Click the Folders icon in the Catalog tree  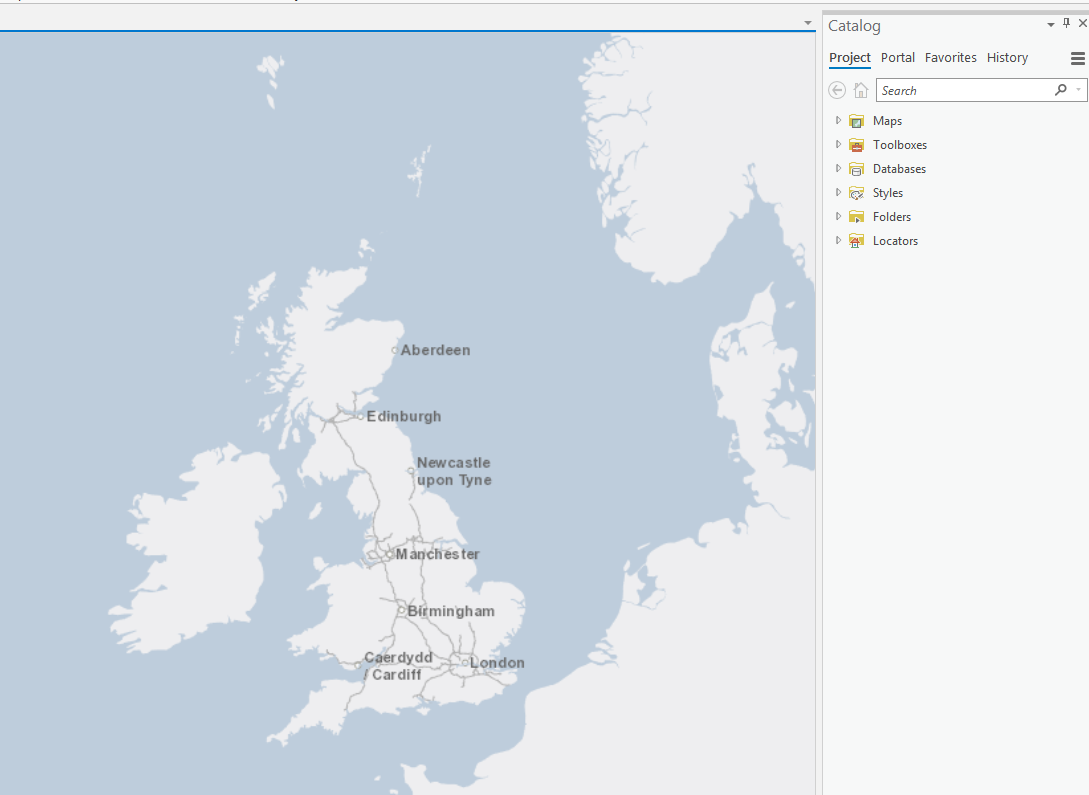pyautogui.click(x=857, y=216)
